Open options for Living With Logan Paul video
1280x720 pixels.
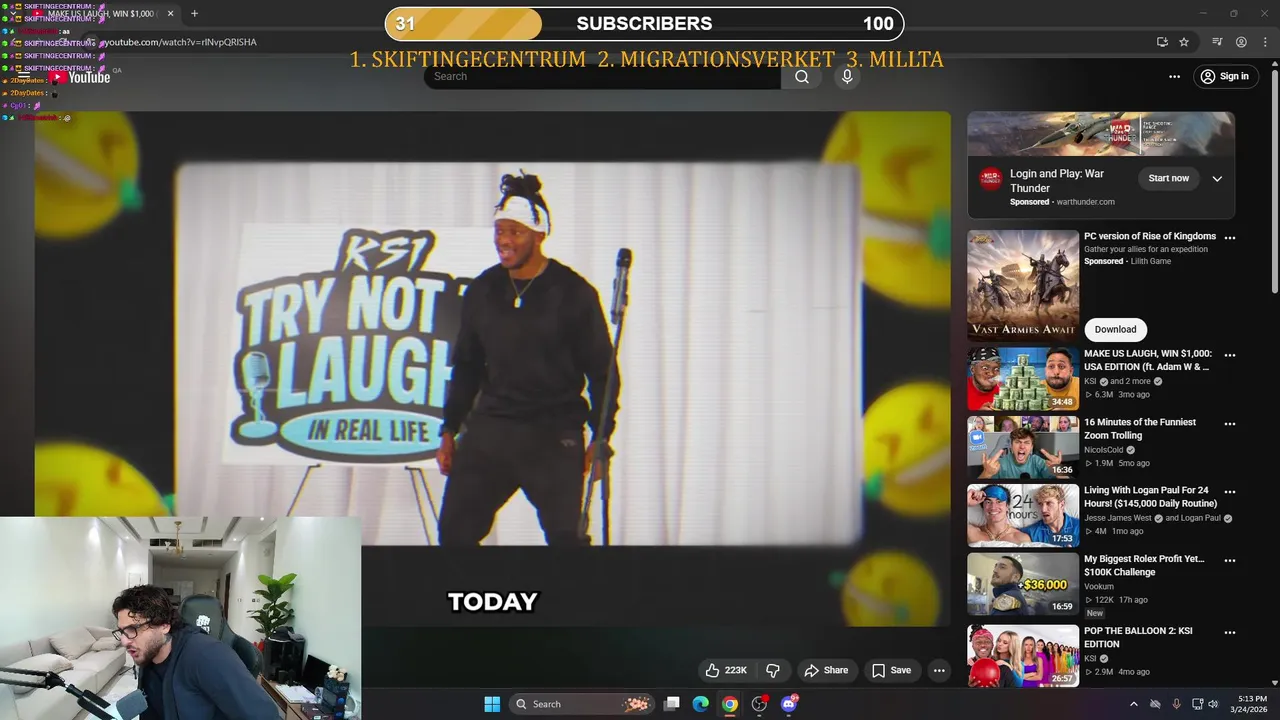pos(1230,492)
